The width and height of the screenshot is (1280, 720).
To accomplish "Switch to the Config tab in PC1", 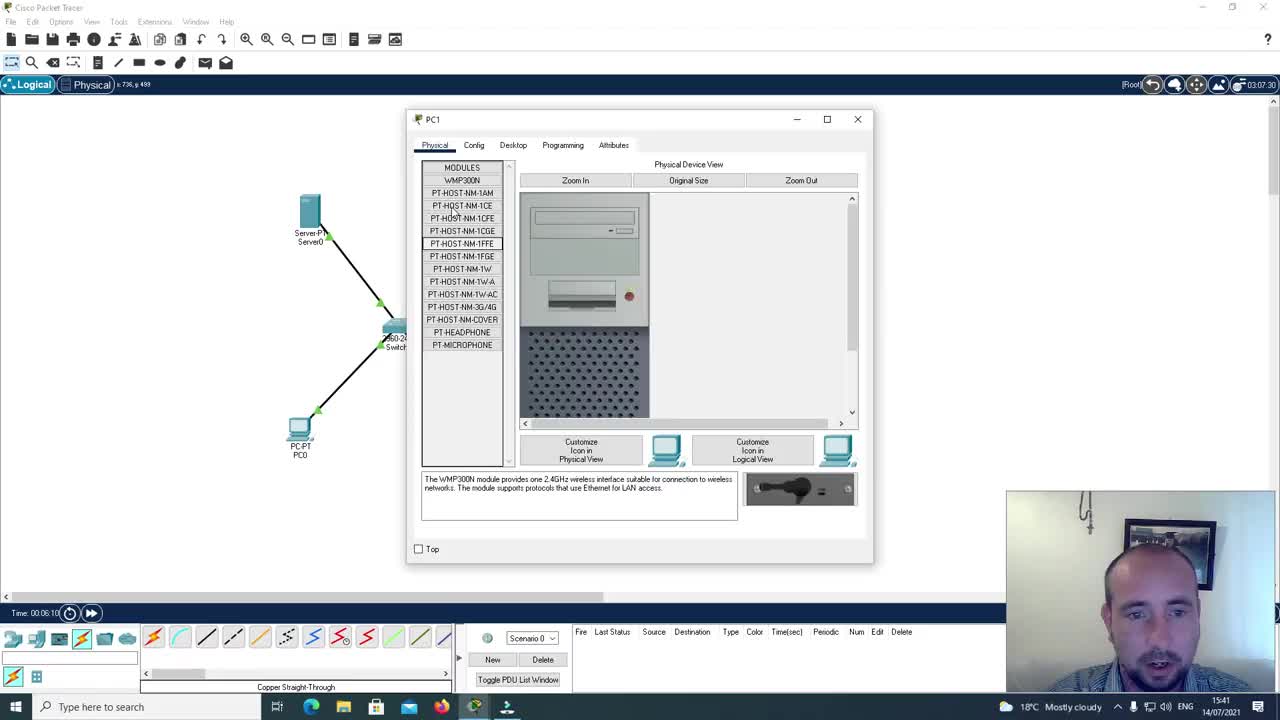I will point(474,145).
